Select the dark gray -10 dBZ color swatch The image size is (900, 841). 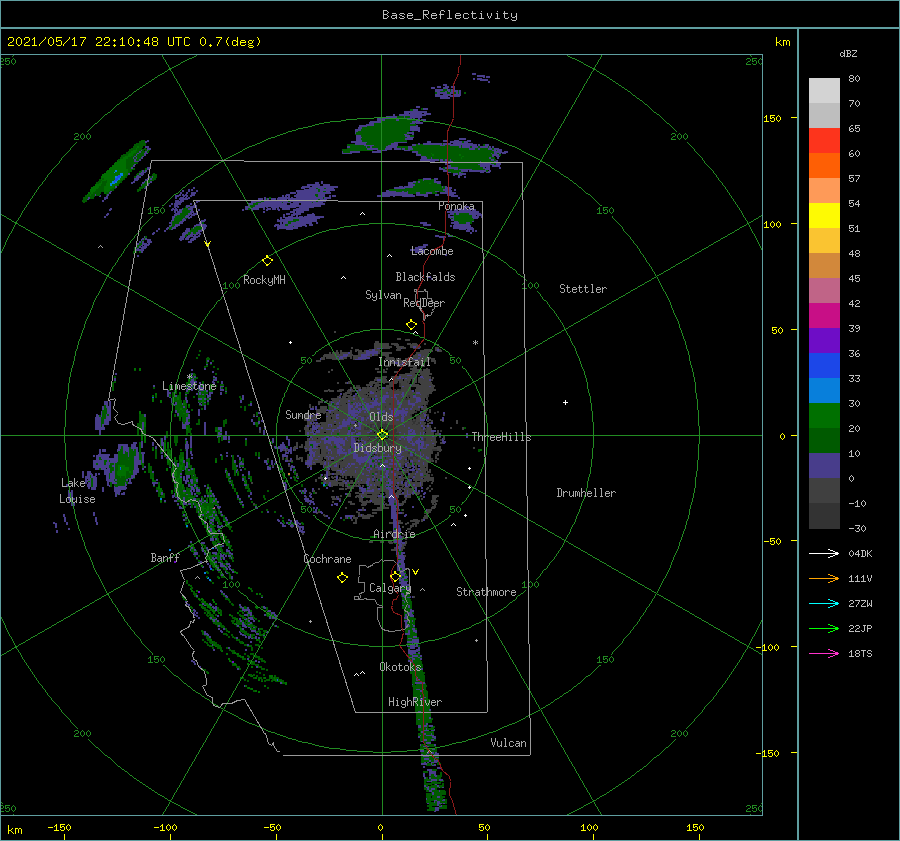click(x=824, y=516)
